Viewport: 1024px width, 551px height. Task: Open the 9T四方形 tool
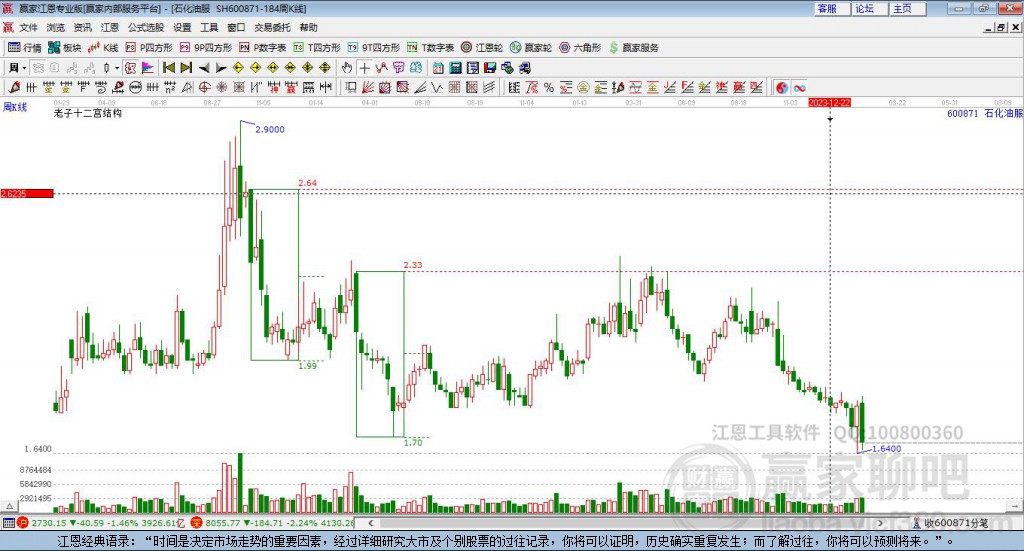[374, 48]
